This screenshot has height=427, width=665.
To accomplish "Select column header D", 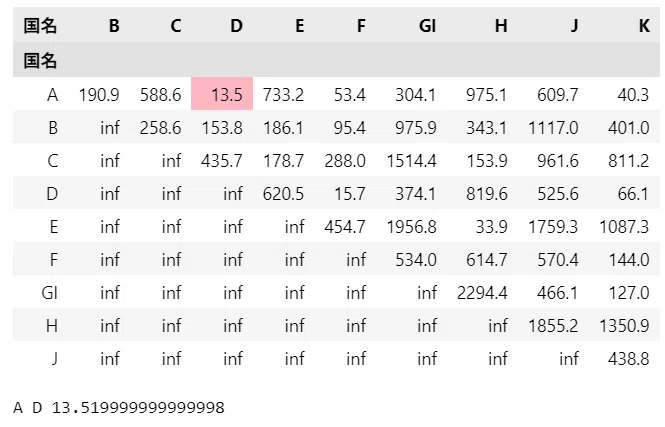I will point(236,26).
